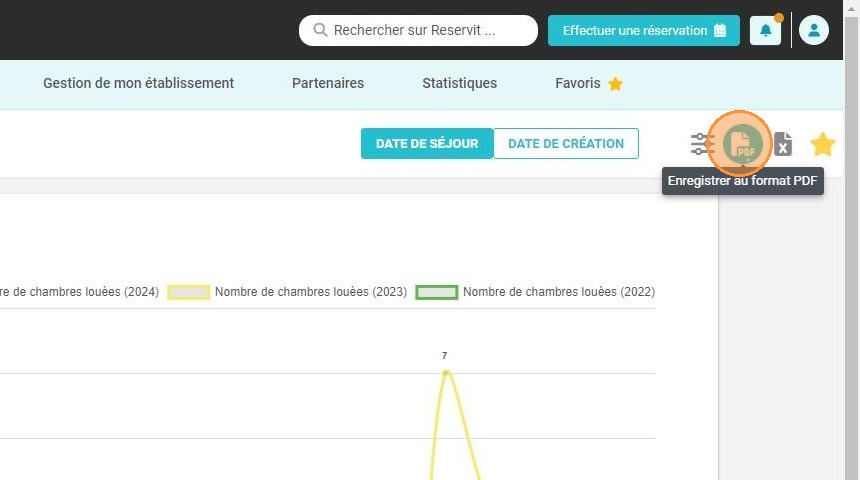The width and height of the screenshot is (860, 480).
Task: Click legend label Nombre de chambres louées (2023)
Action: (x=311, y=292)
